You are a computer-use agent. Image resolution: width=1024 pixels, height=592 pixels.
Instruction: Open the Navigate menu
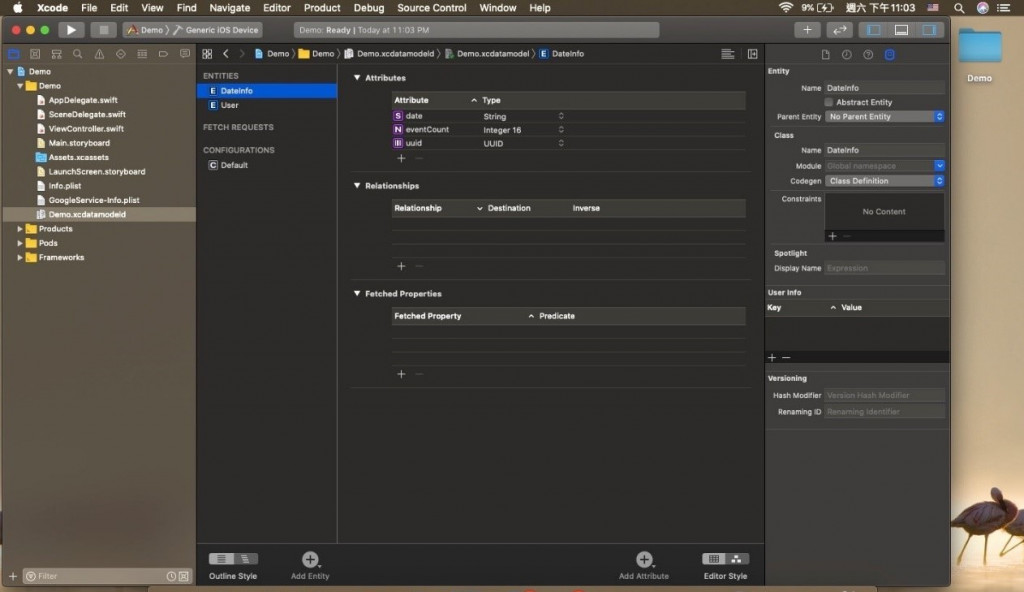[x=229, y=8]
